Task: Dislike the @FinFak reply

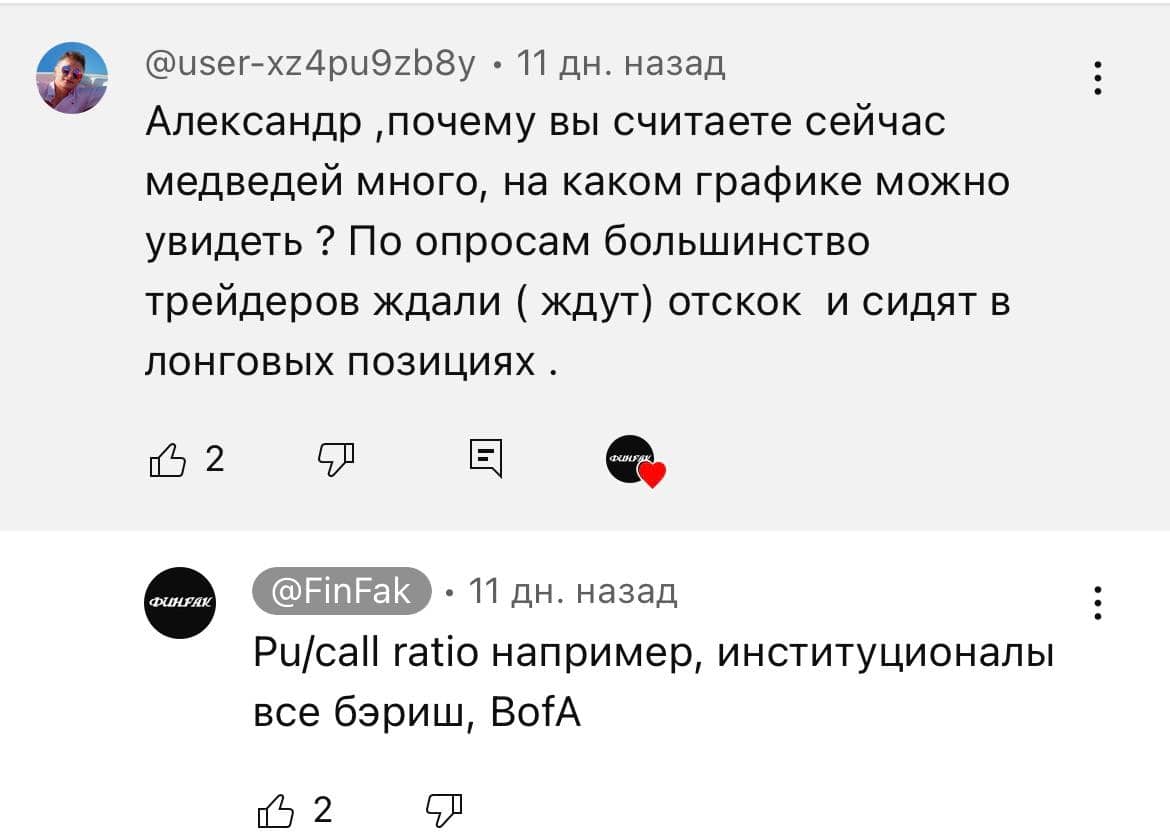Action: [445, 808]
